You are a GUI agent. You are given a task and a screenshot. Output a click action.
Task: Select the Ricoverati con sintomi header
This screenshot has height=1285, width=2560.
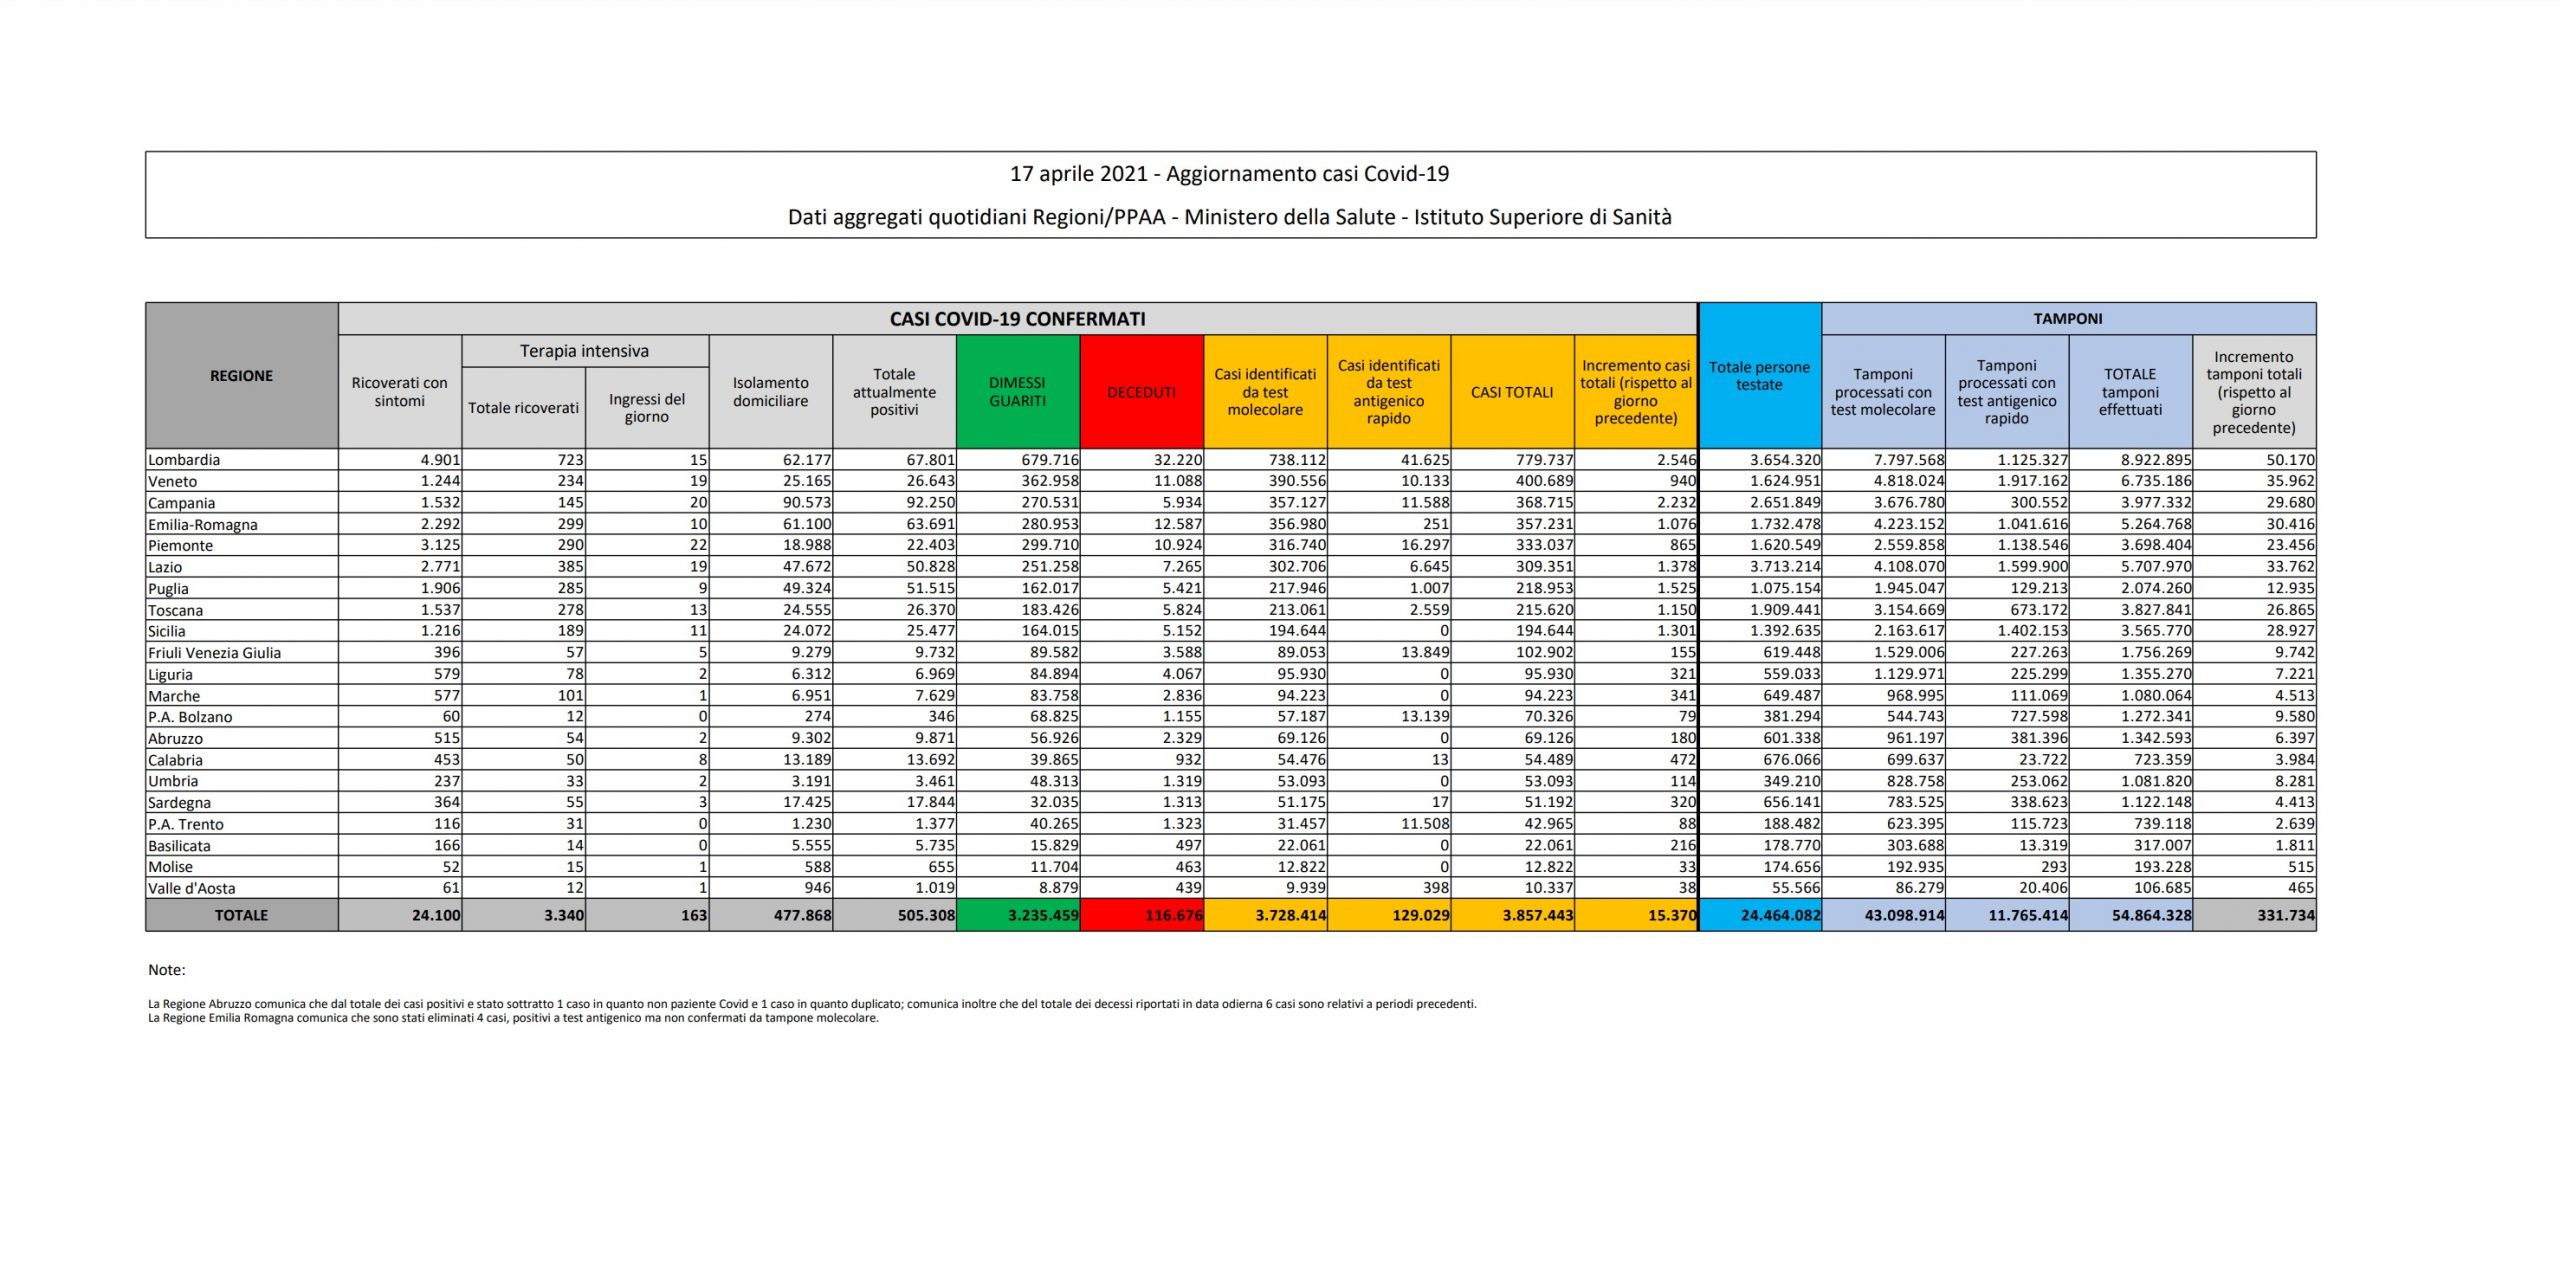click(399, 392)
